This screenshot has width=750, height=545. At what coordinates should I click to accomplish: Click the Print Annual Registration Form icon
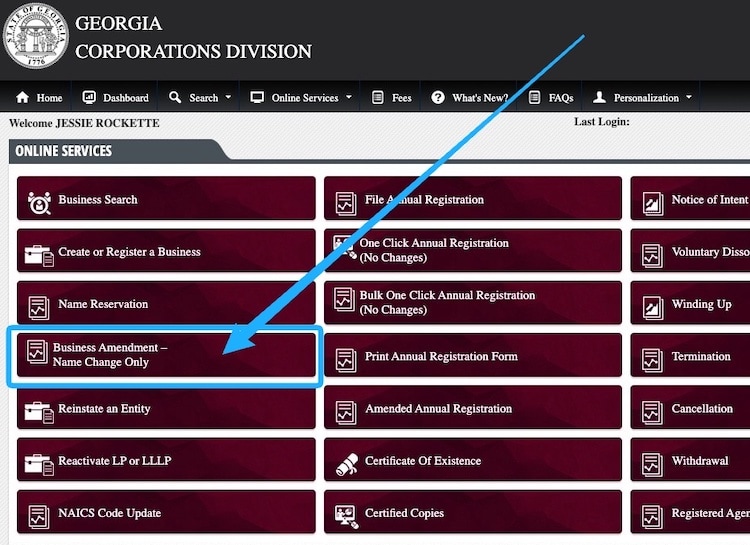coord(346,358)
